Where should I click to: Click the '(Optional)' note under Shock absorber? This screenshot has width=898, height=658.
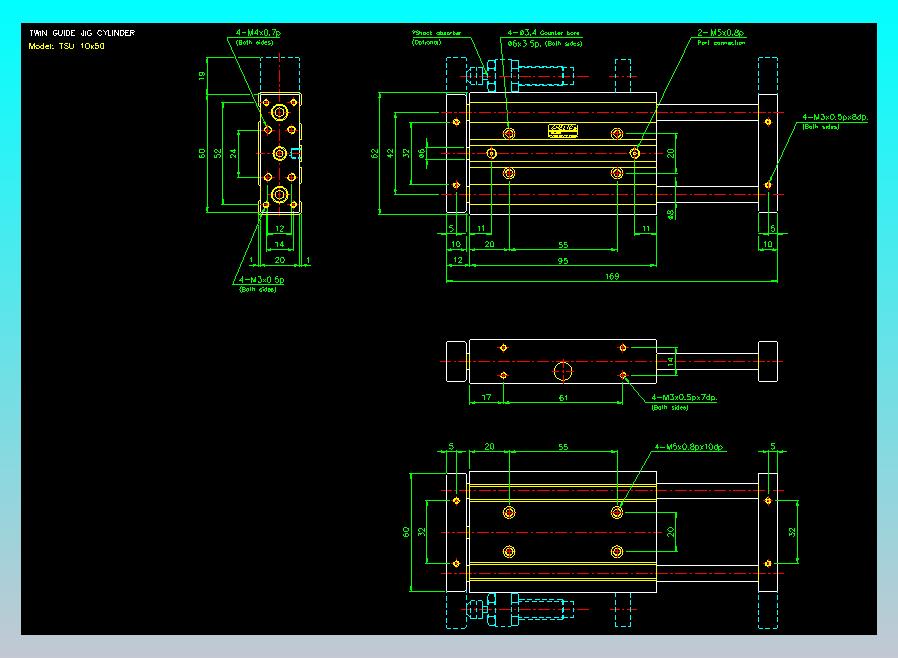click(426, 42)
